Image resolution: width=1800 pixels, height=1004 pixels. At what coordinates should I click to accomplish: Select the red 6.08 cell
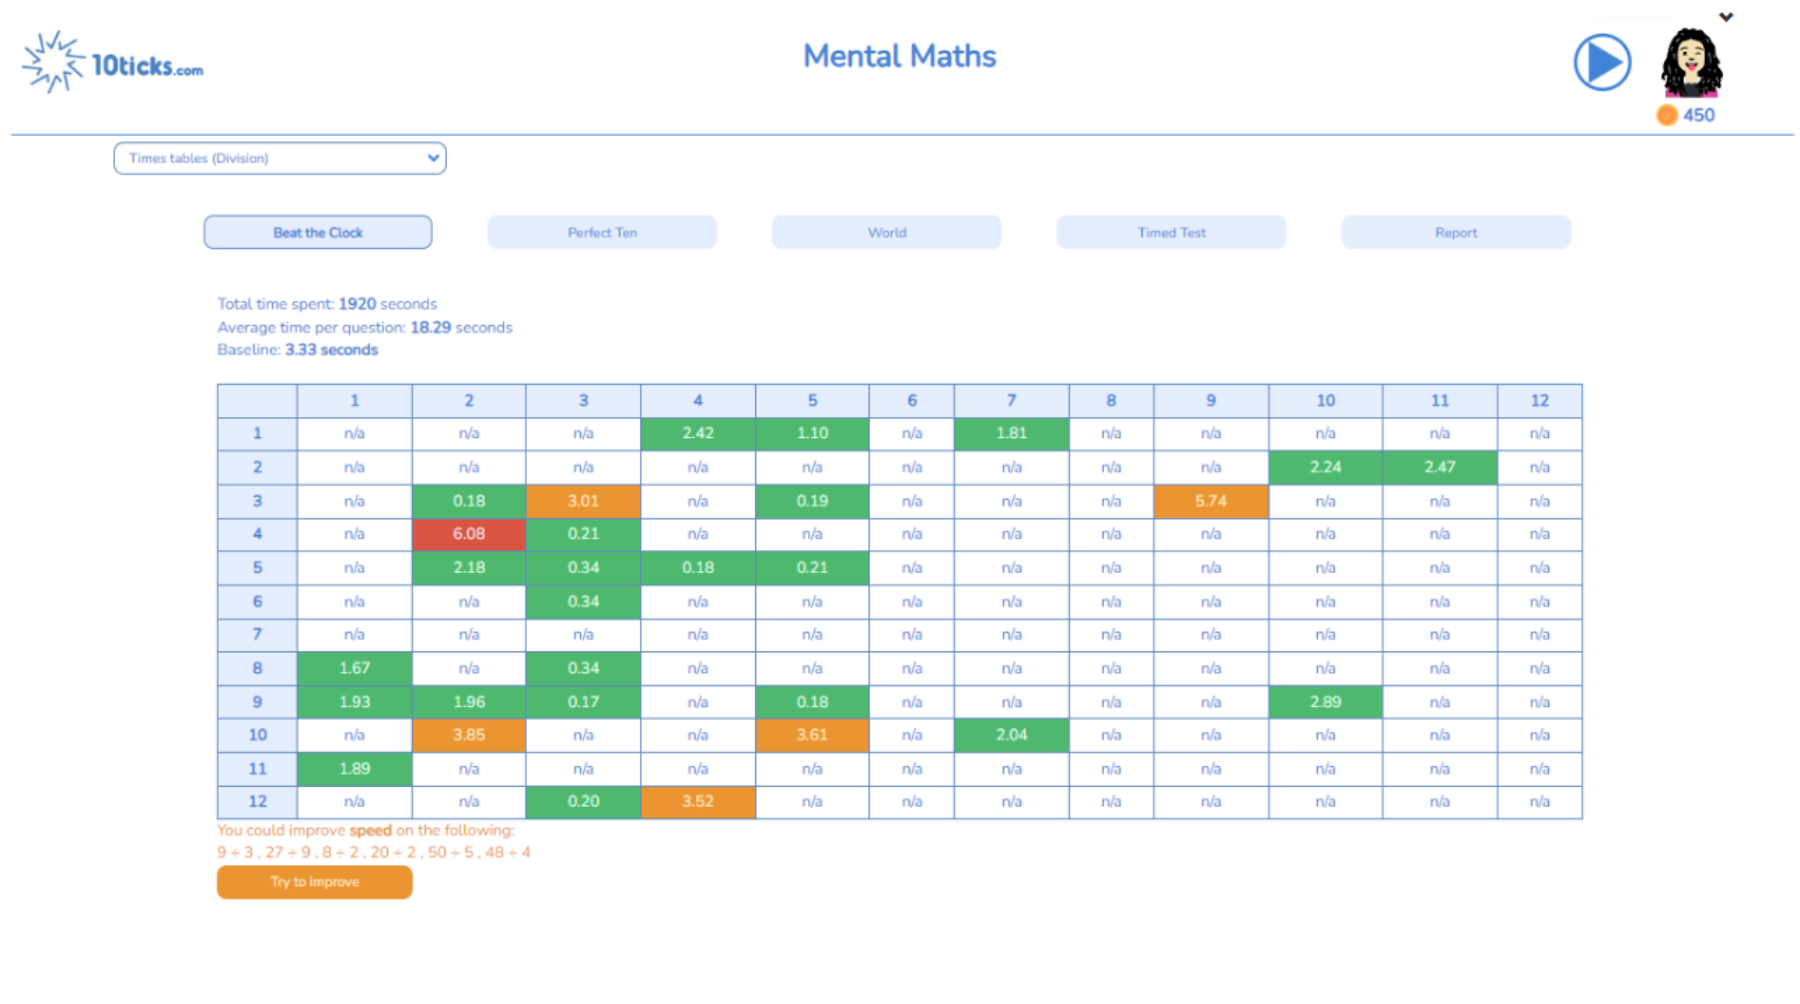point(469,534)
